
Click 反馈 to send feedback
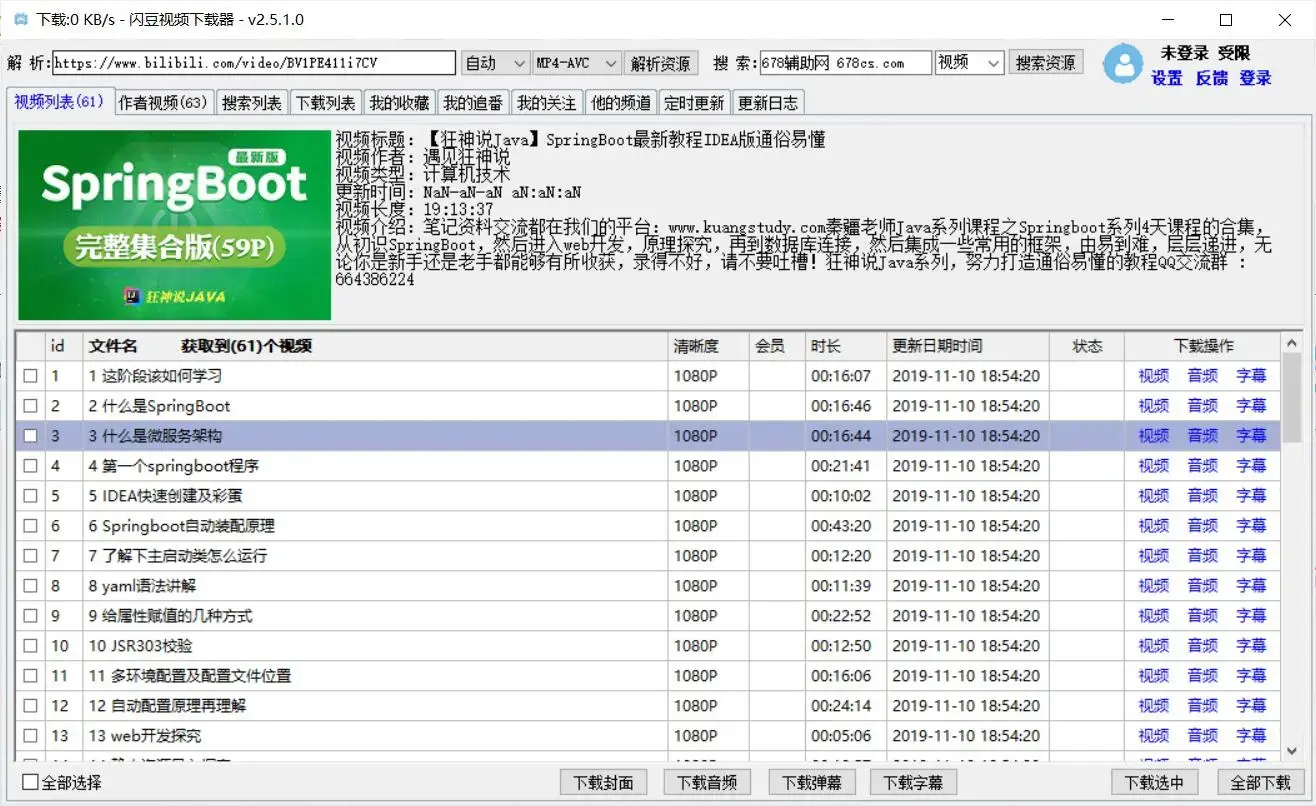(1214, 77)
